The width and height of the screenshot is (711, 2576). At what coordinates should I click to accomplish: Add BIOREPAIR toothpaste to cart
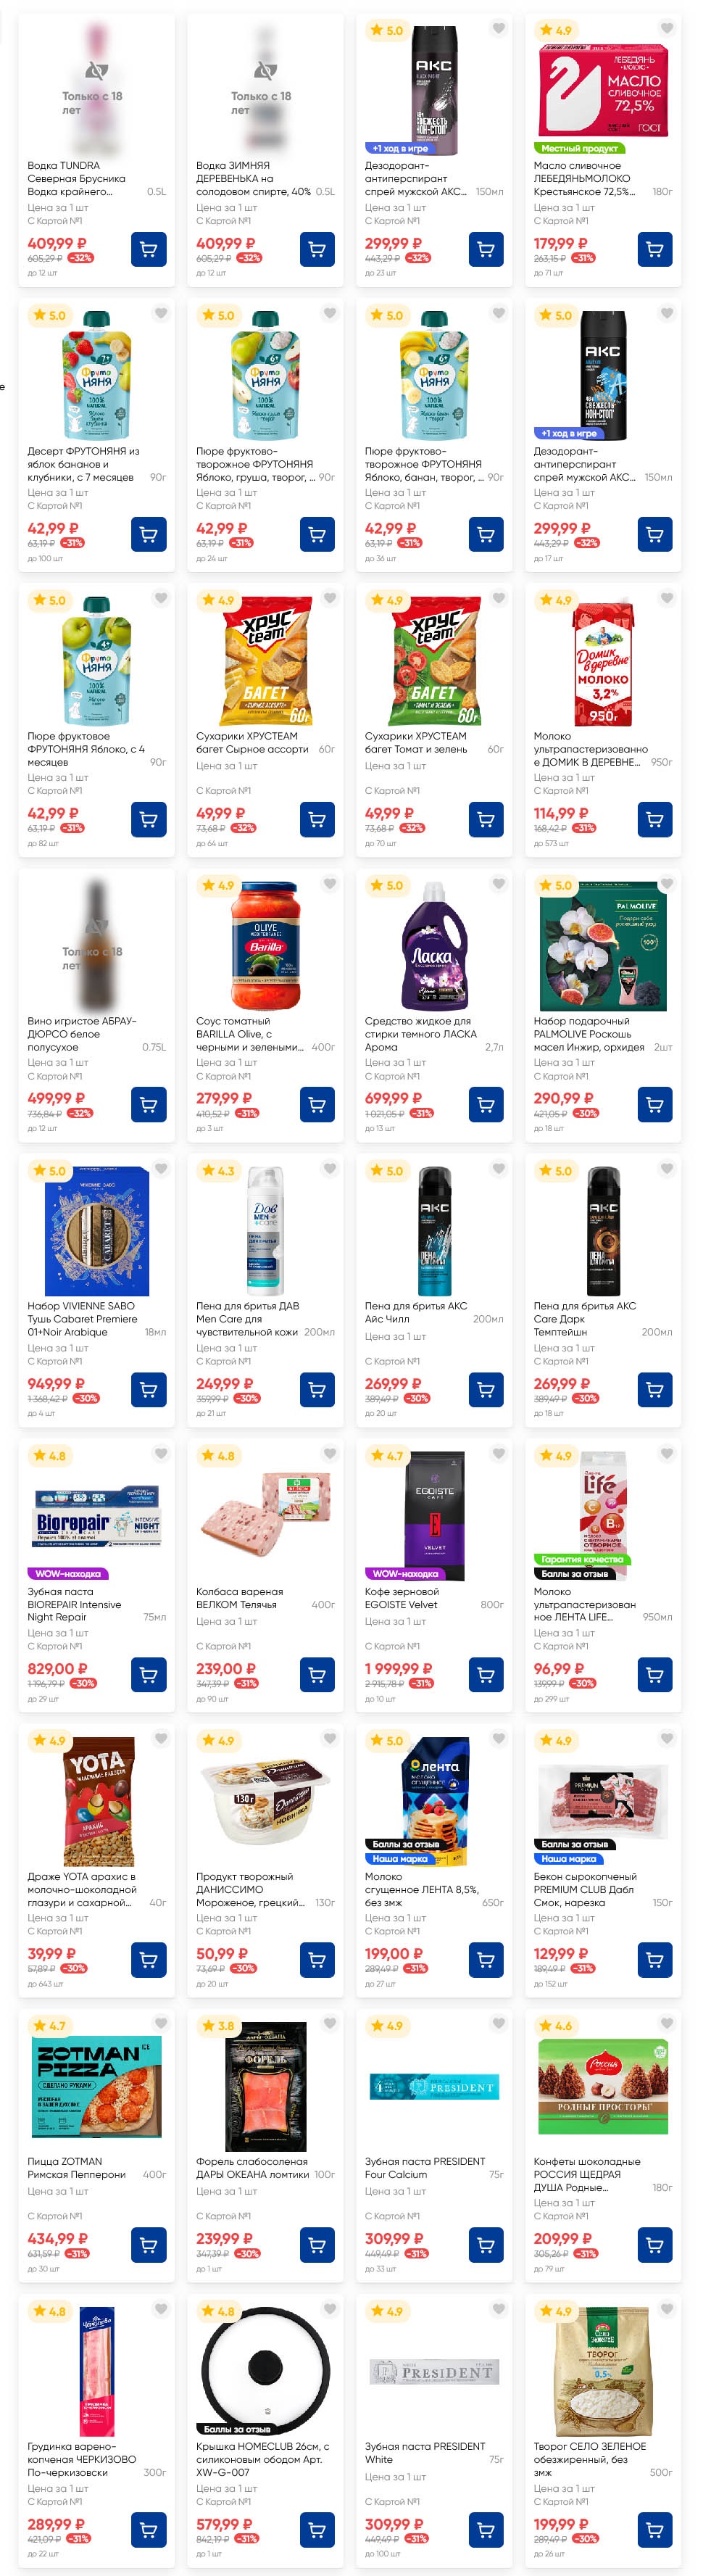click(x=149, y=1674)
